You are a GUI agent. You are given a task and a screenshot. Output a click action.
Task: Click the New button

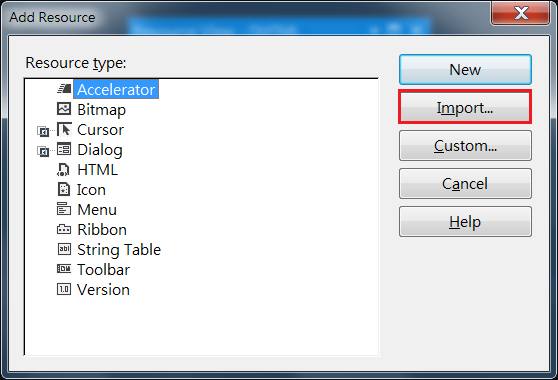465,69
